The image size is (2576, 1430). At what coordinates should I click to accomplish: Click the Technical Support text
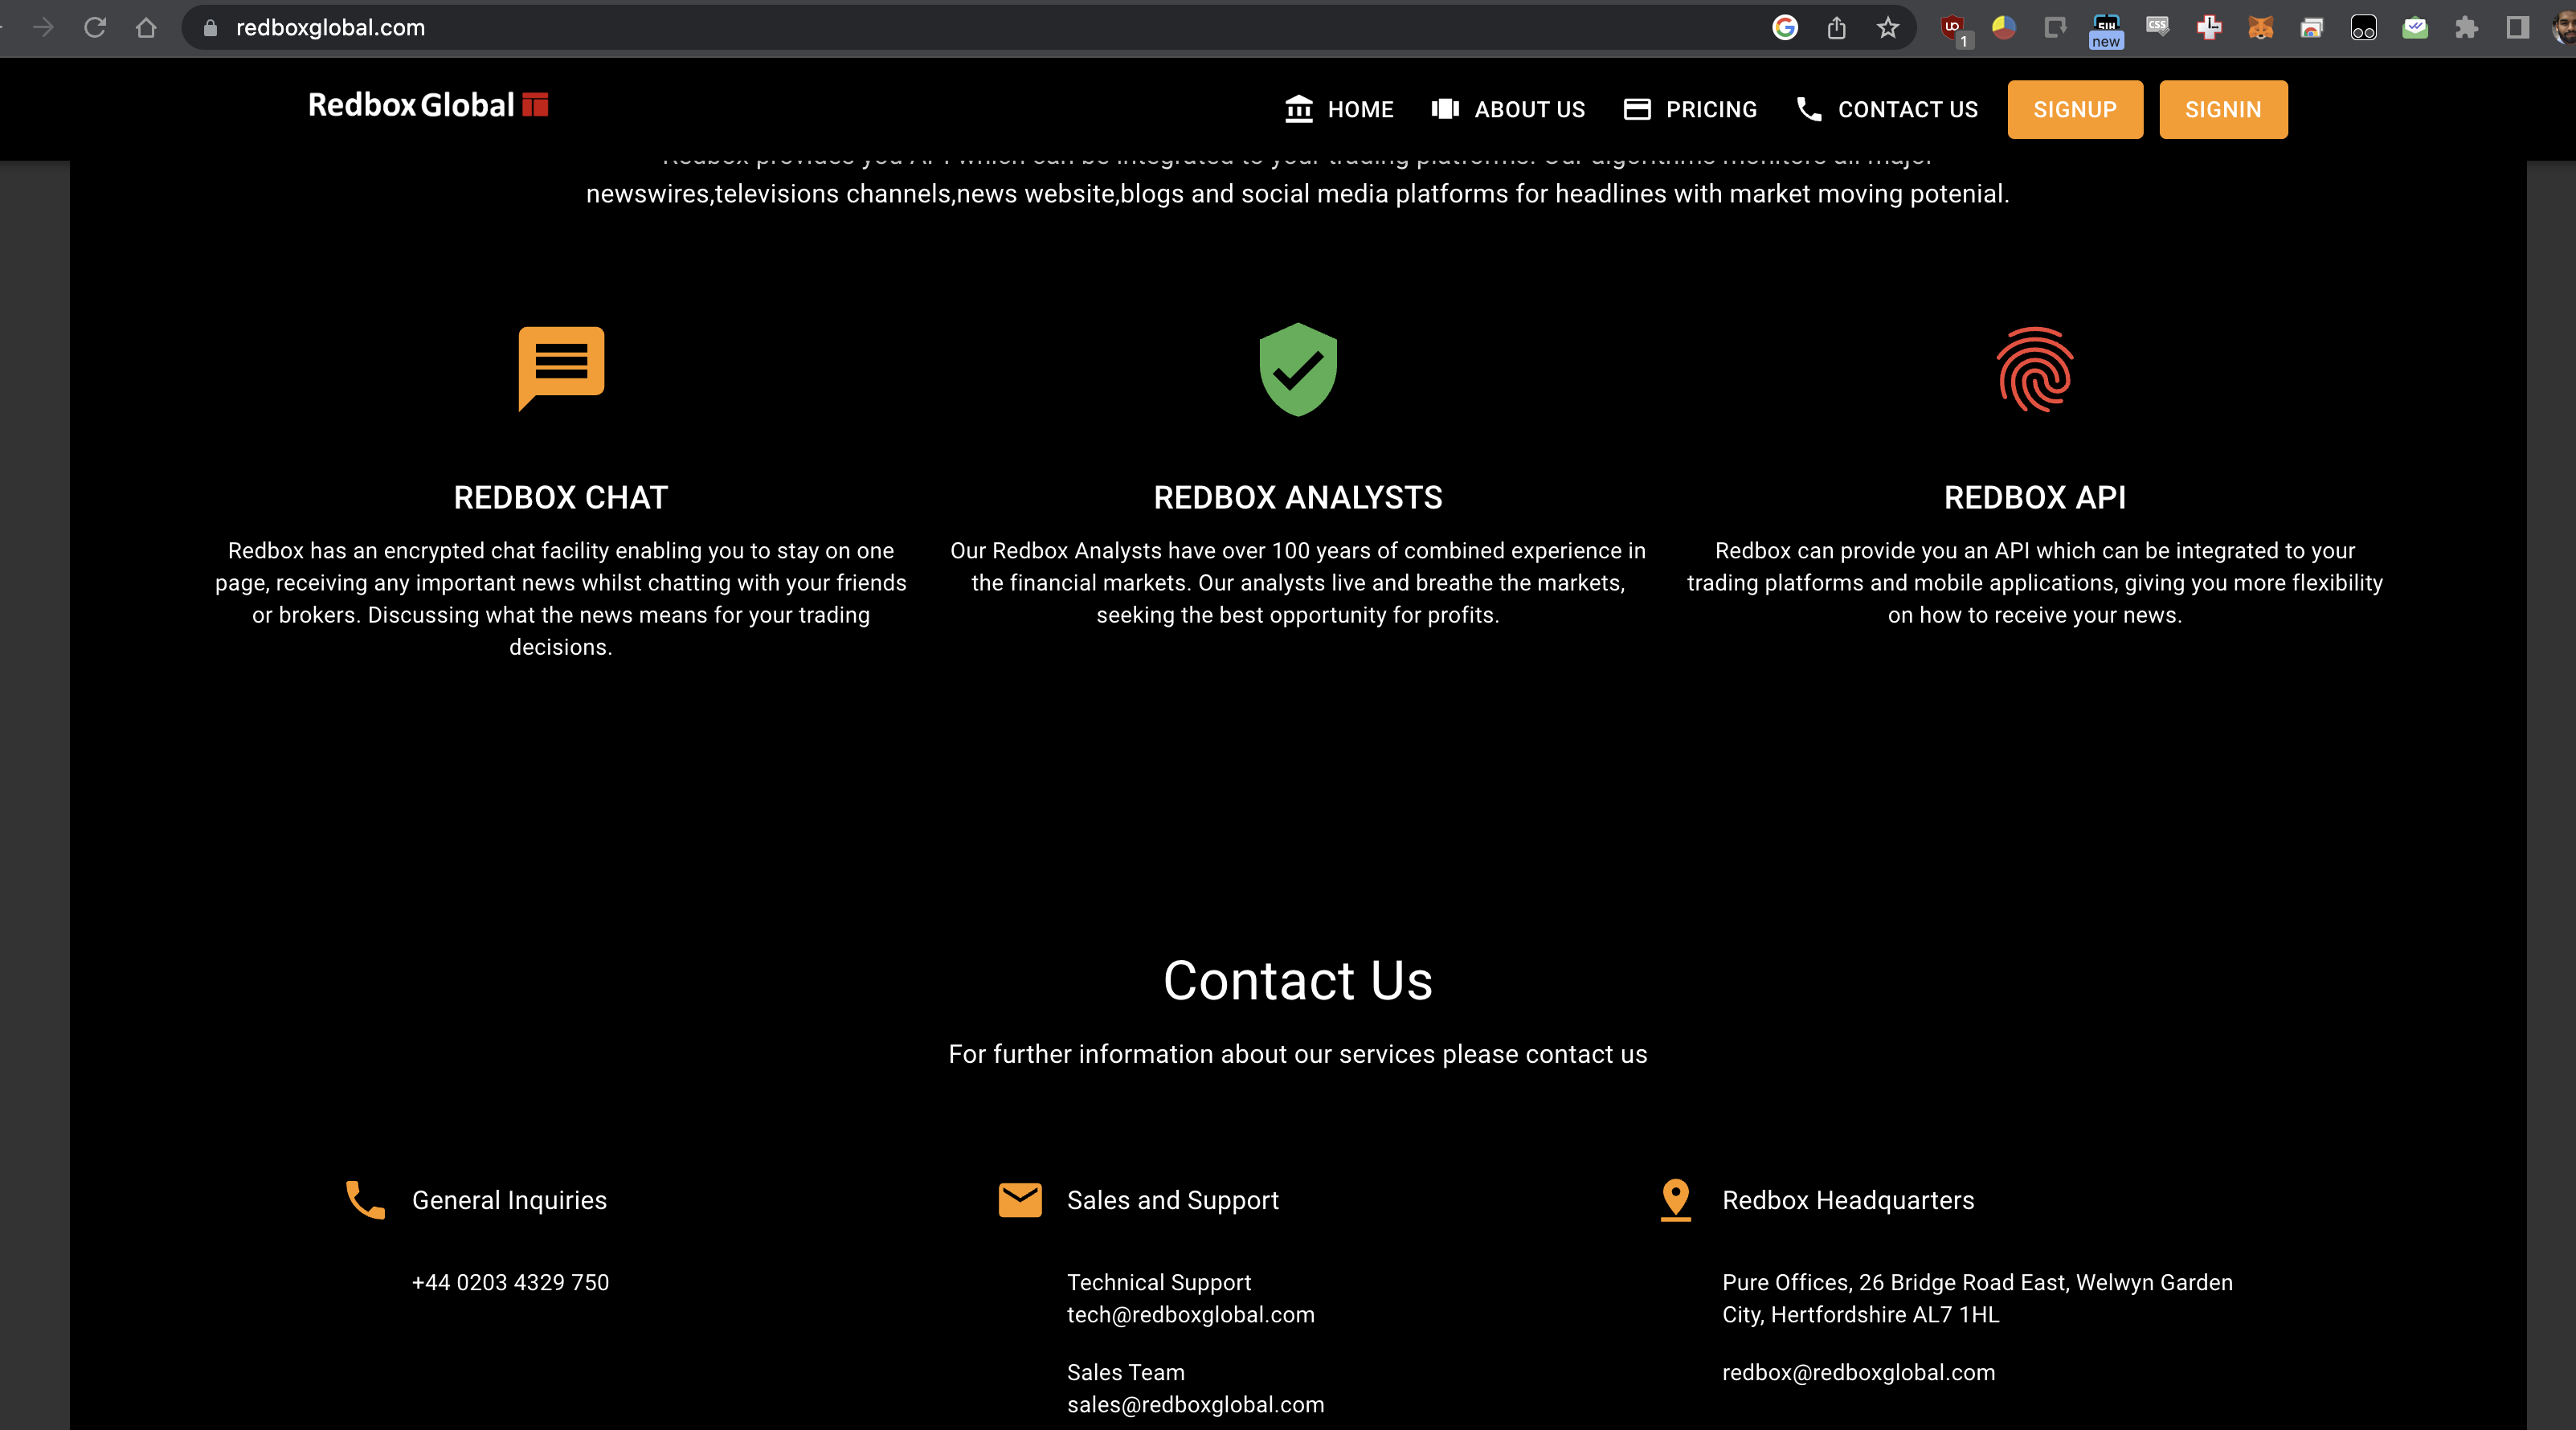[x=1159, y=1282]
